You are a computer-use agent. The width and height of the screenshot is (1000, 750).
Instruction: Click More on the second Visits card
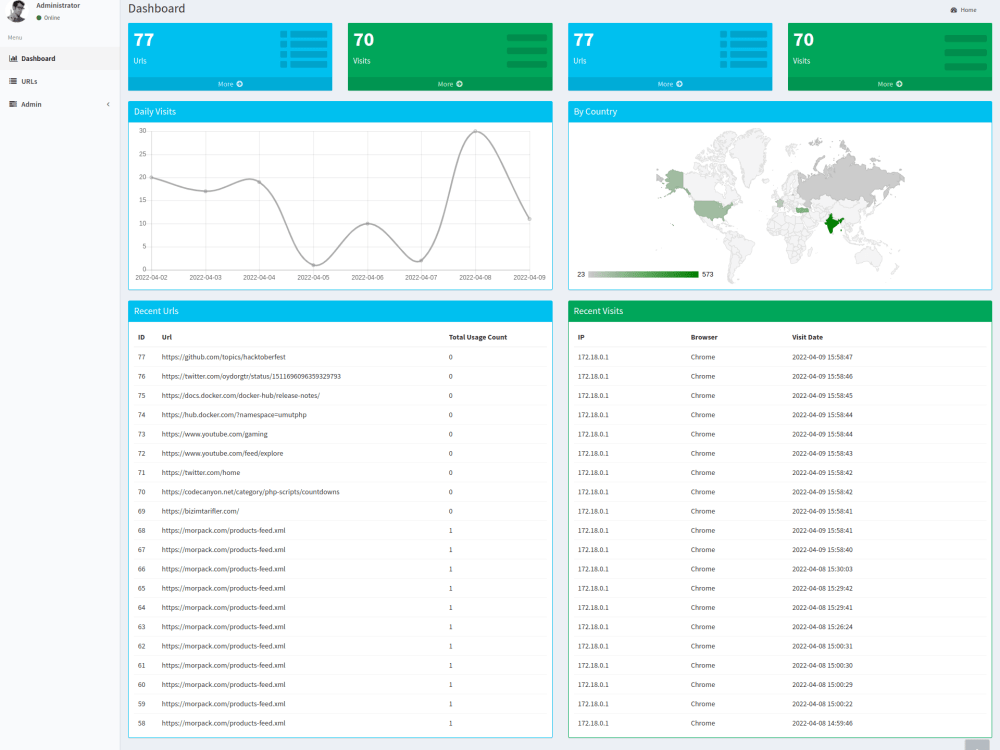point(890,84)
